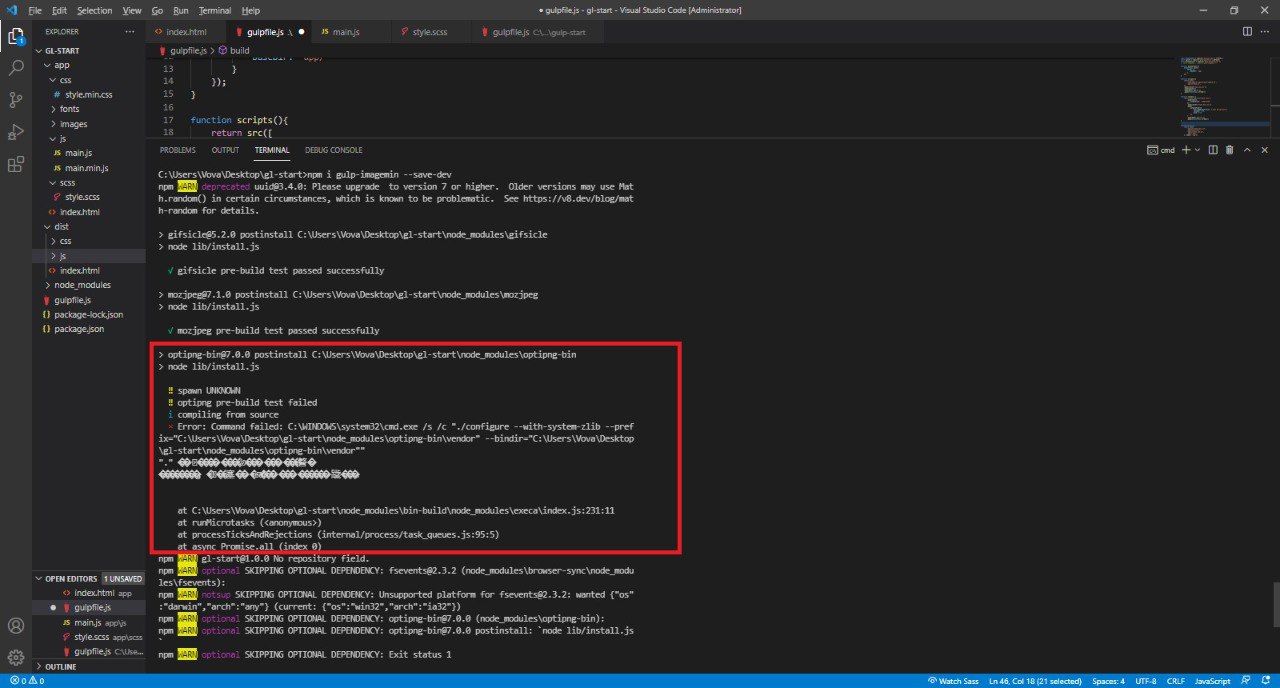
Task: Open the Run and Debug view
Action: 16,132
